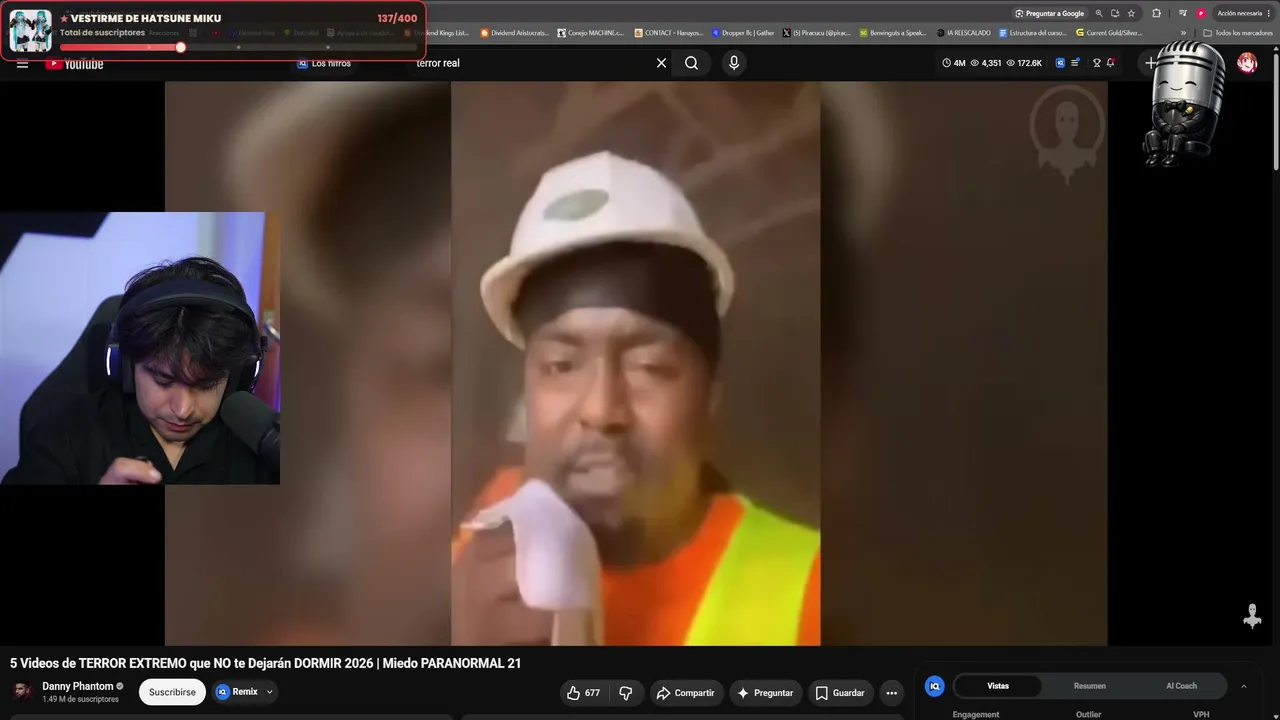Click the Engagement column label
This screenshot has width=1280, height=720.
click(975, 714)
